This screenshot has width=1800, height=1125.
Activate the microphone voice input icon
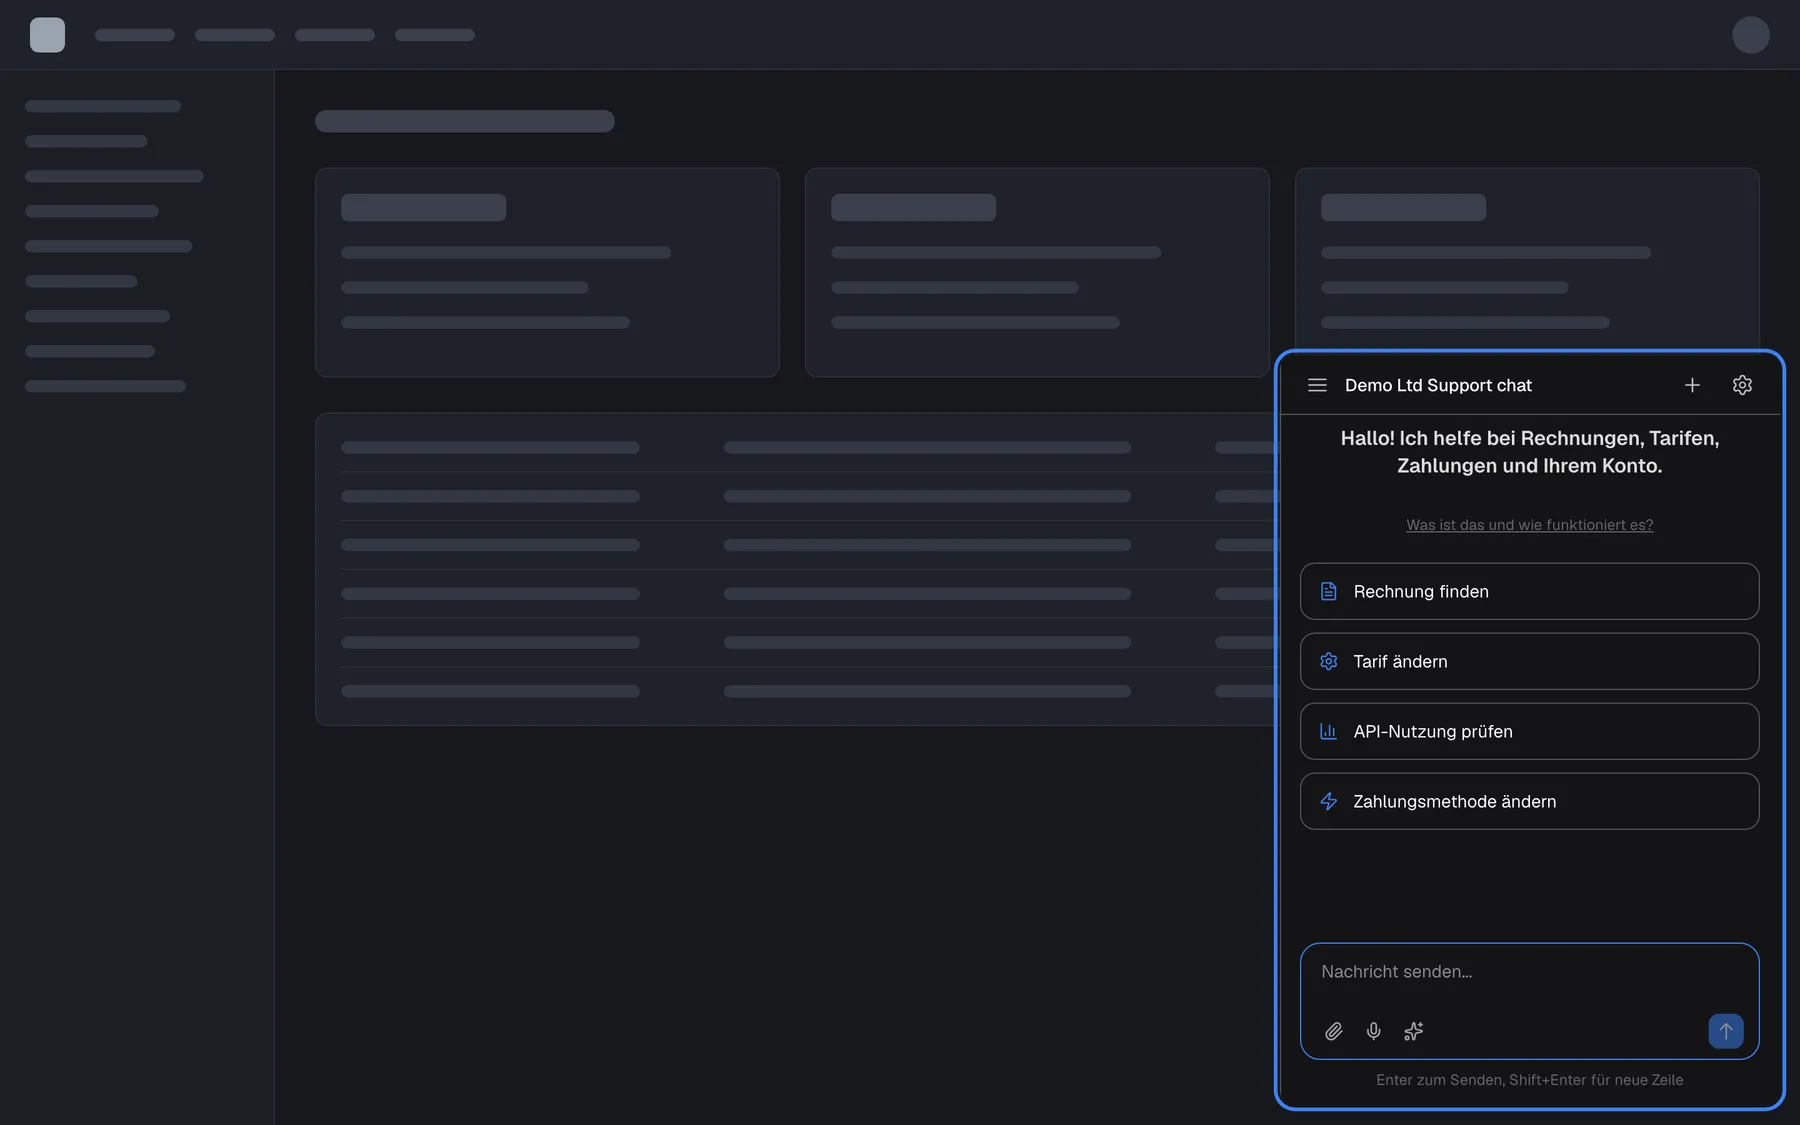point(1374,1031)
